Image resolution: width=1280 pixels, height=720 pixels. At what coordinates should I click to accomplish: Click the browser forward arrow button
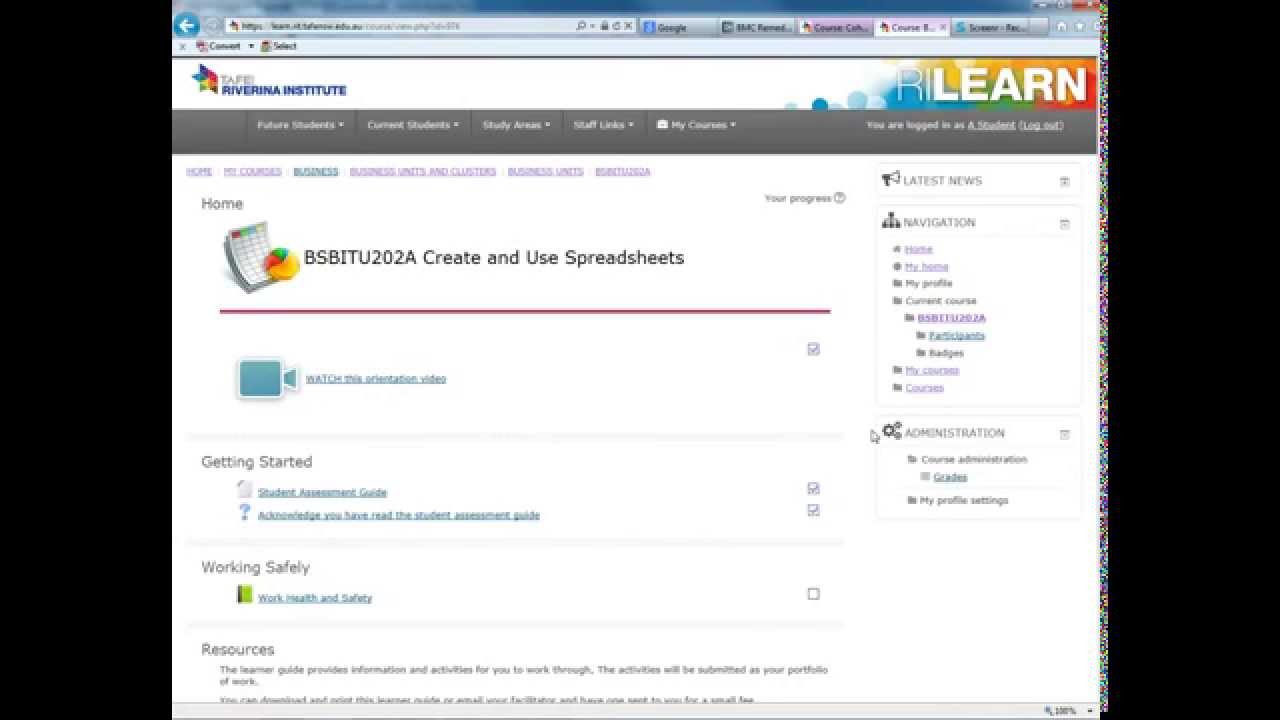coord(212,26)
